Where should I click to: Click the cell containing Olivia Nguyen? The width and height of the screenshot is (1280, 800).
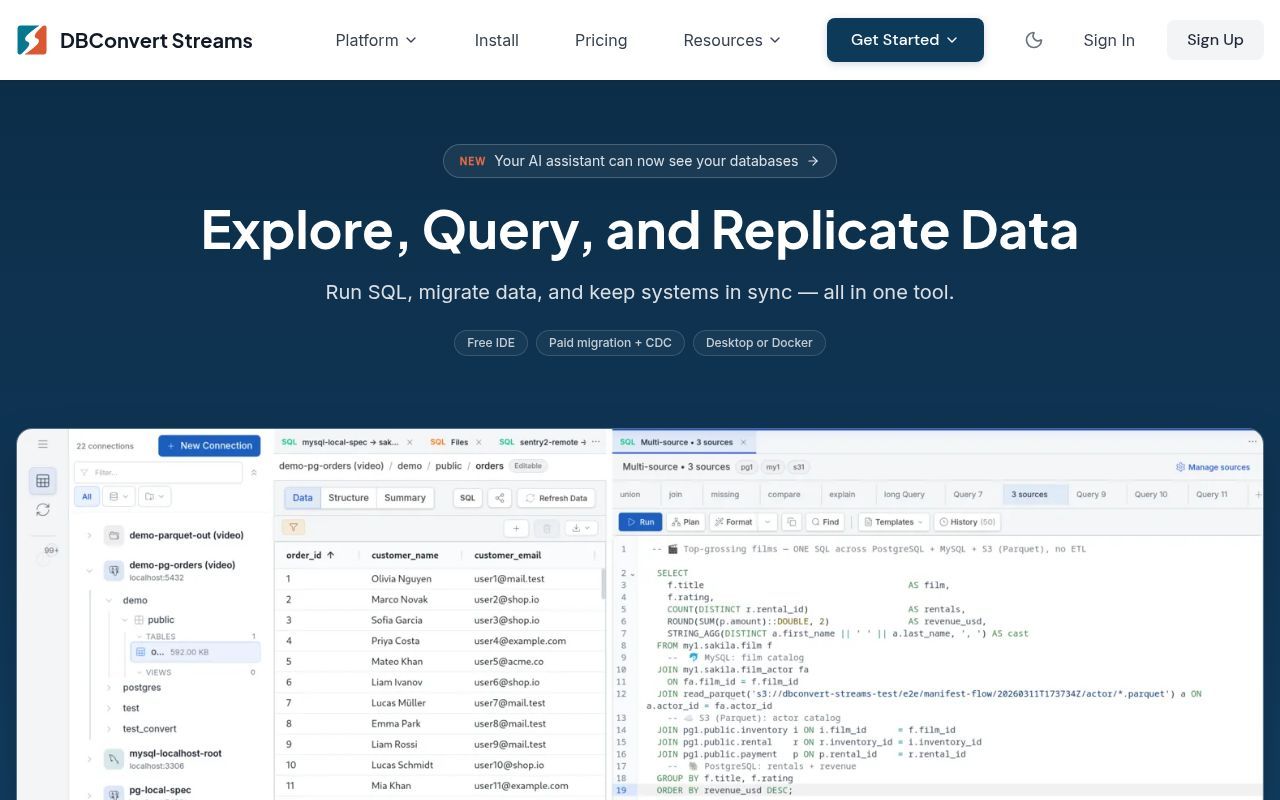(x=402, y=579)
